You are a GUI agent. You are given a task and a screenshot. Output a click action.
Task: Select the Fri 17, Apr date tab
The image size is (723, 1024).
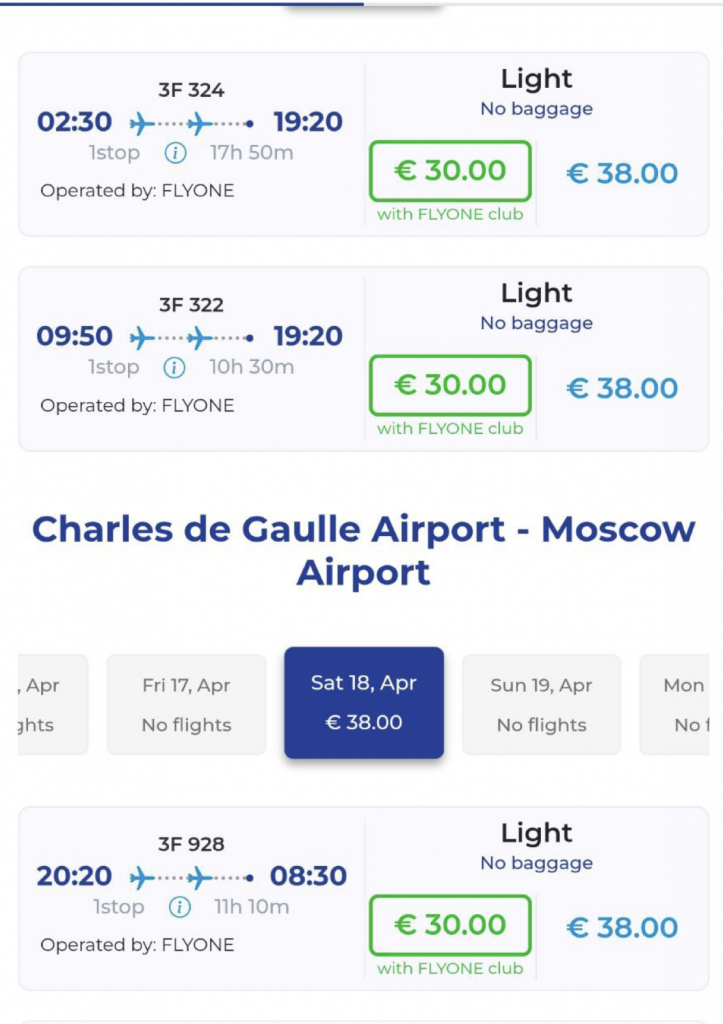[186, 704]
